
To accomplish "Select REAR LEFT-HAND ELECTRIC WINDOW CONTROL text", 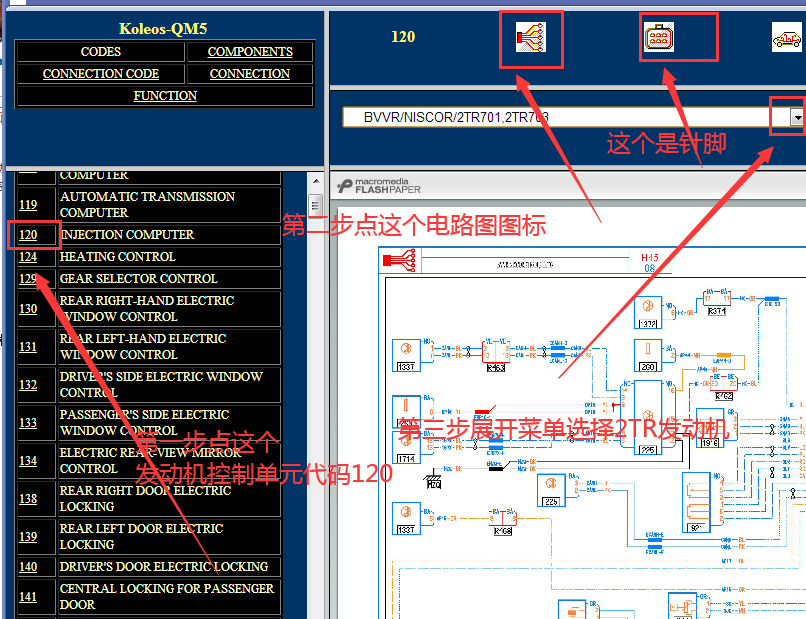I will [x=143, y=347].
